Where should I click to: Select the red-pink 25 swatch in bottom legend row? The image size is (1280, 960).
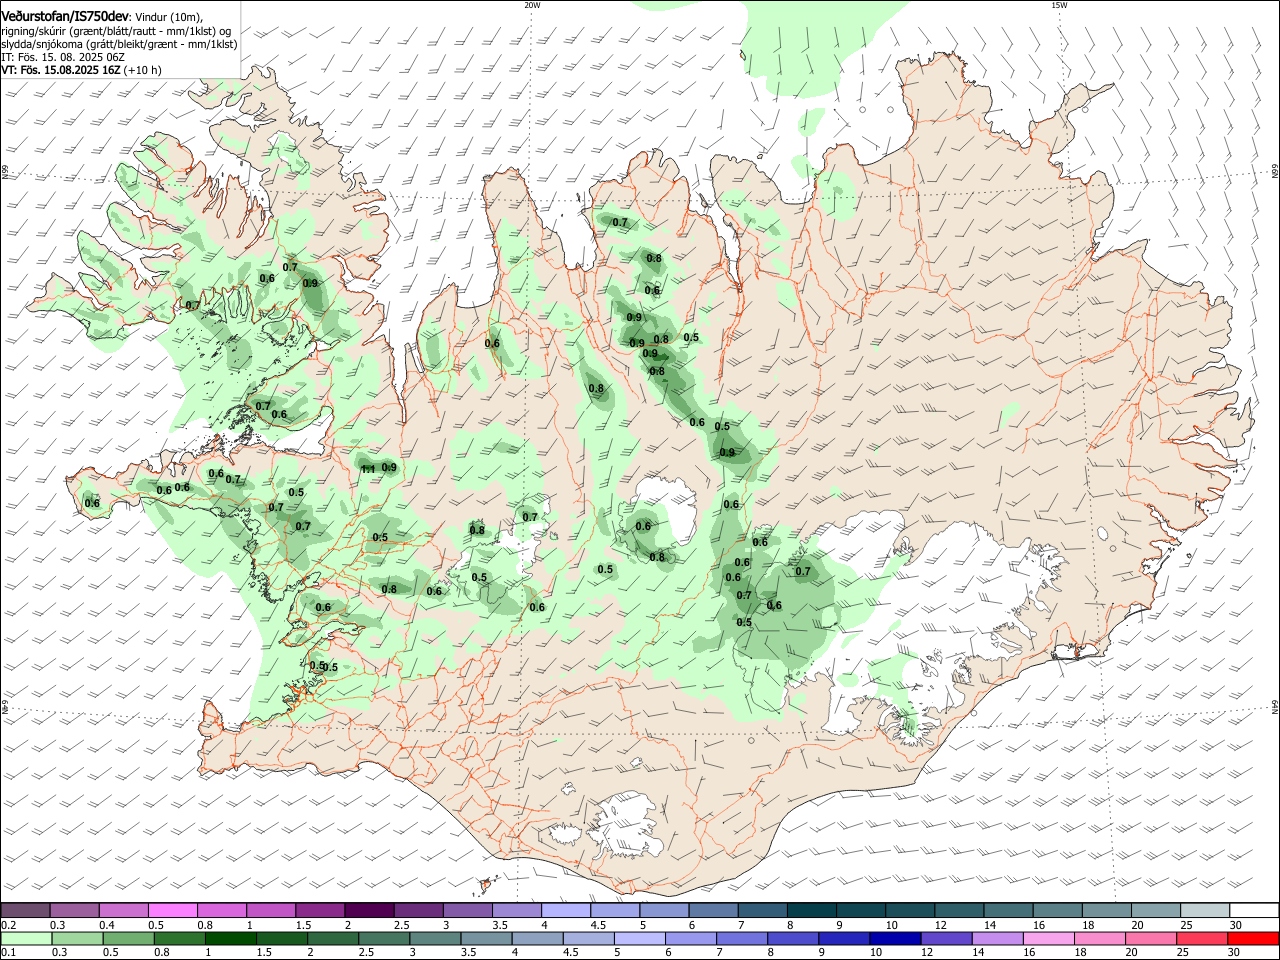pyautogui.click(x=1202, y=939)
